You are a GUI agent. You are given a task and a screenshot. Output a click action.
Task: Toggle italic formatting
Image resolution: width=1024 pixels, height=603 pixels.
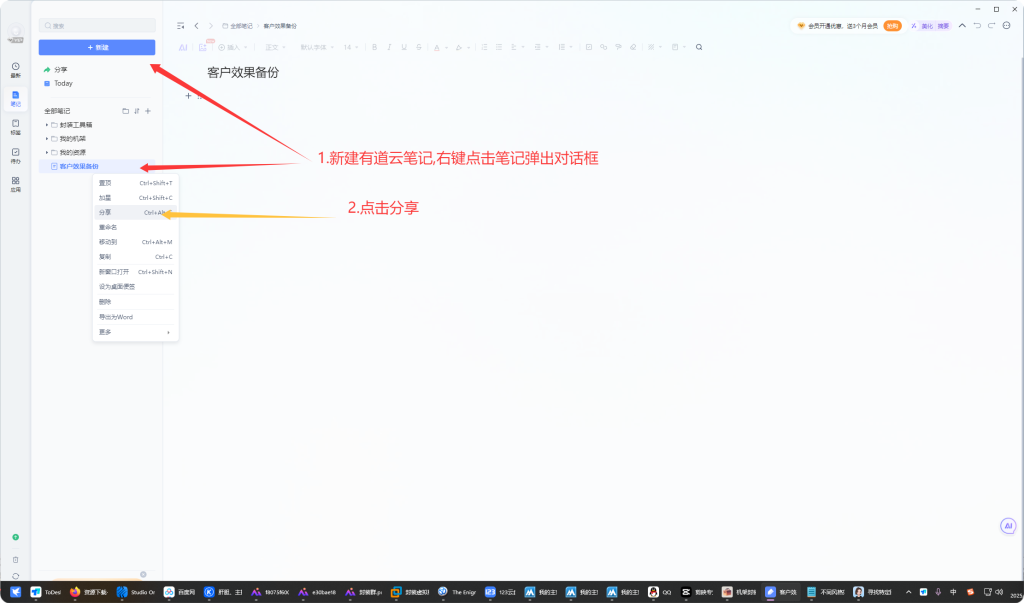pyautogui.click(x=389, y=47)
